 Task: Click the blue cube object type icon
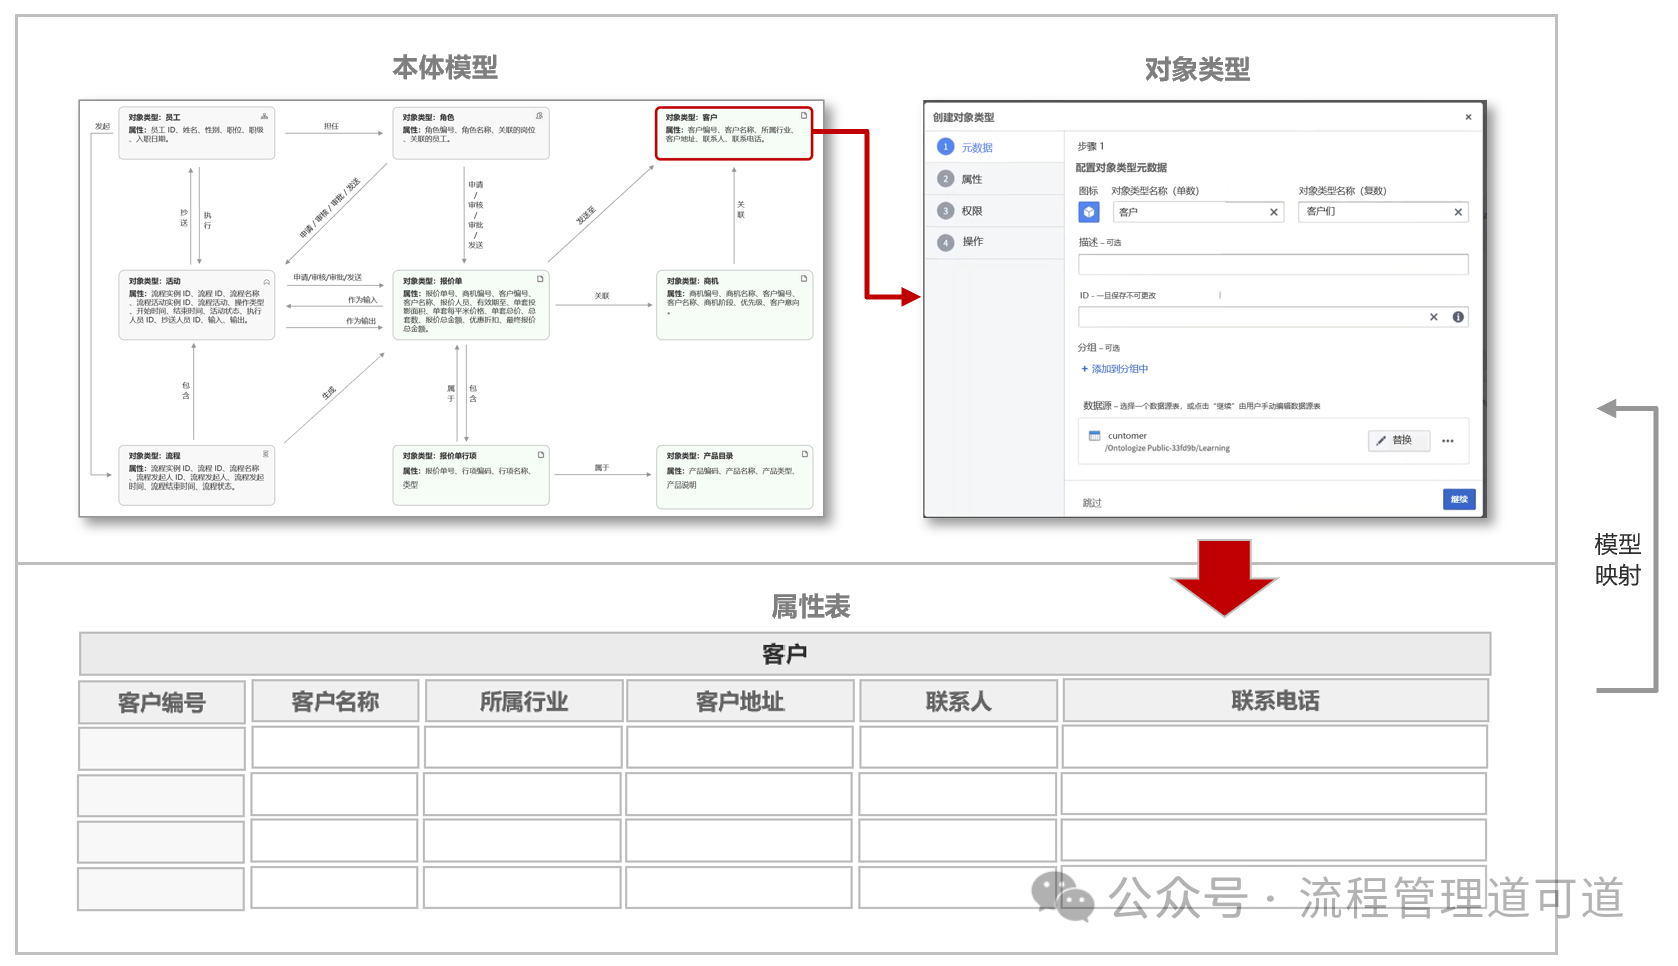pos(1089,212)
